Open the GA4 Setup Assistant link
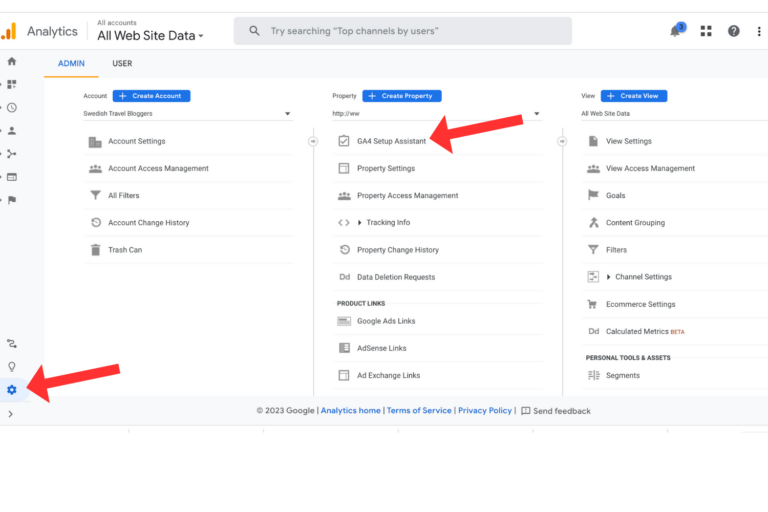This screenshot has width=768, height=512. [x=391, y=141]
